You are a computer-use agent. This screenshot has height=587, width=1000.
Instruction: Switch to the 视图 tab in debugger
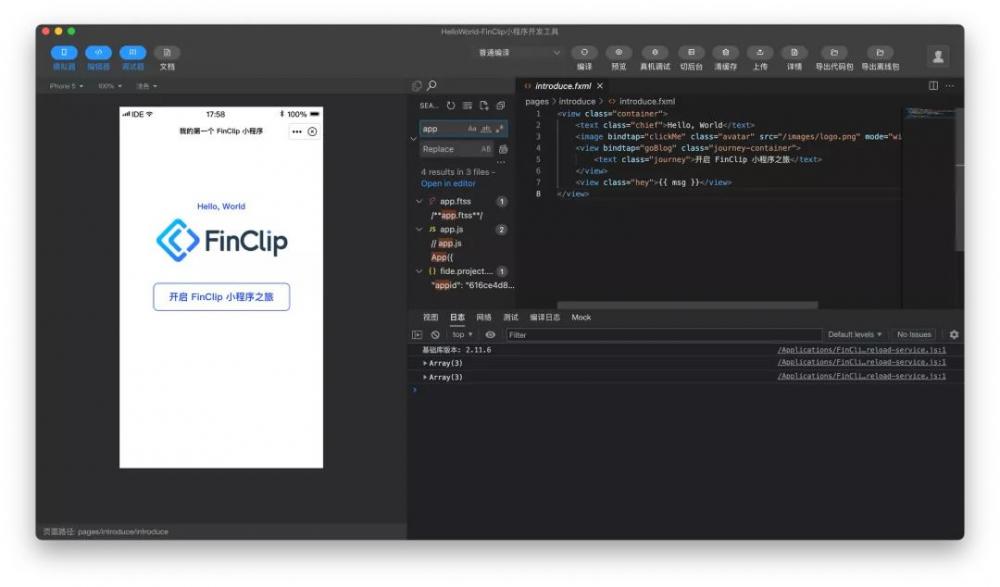pyautogui.click(x=430, y=317)
